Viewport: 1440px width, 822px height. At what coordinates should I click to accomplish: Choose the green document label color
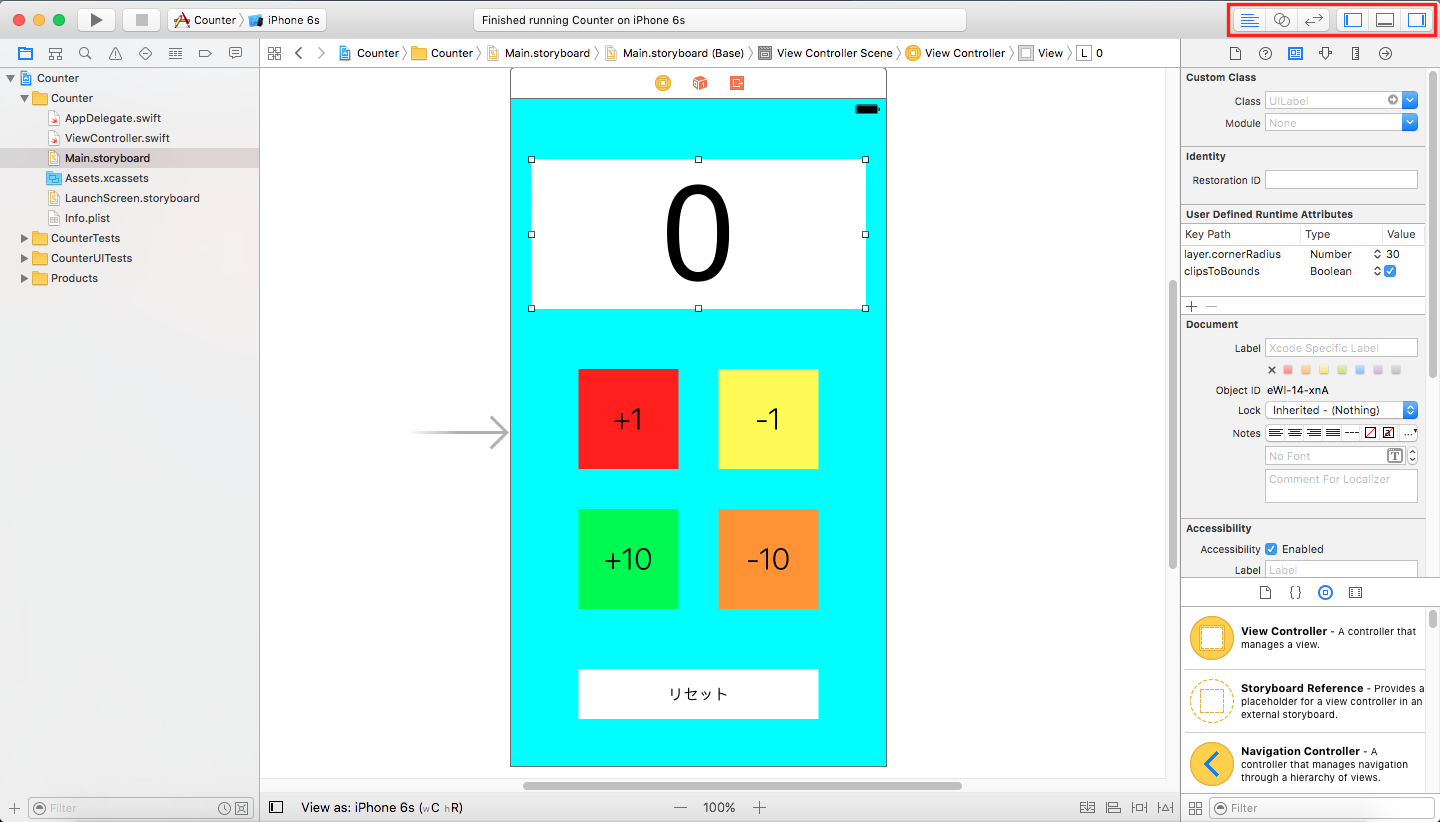(1343, 370)
